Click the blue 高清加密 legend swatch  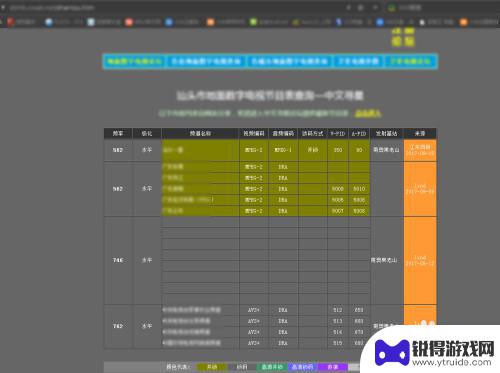coord(302,367)
